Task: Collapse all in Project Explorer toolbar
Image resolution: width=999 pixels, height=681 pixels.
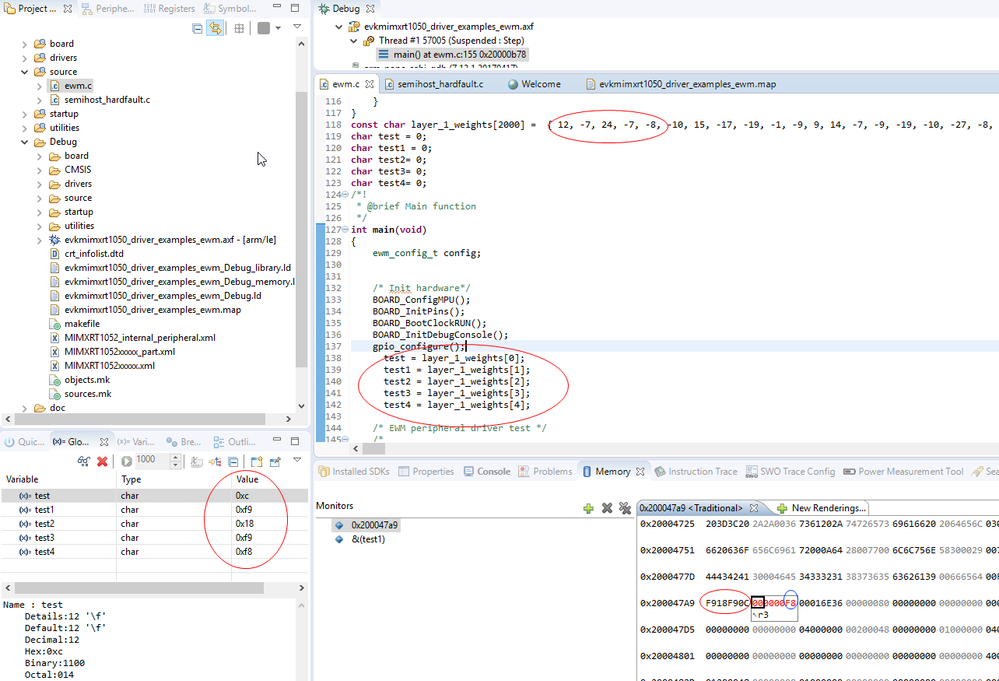Action: [198, 28]
